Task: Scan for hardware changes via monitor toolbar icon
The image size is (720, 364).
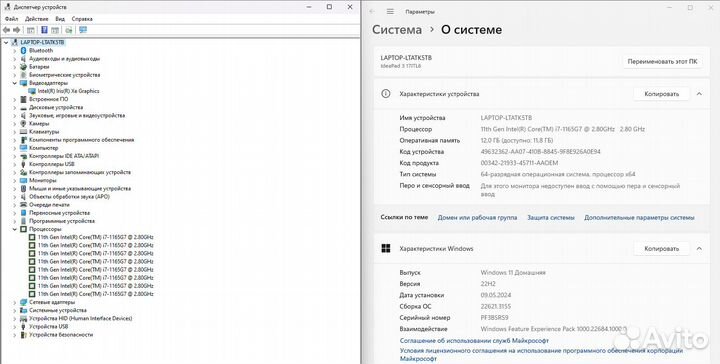Action: click(x=83, y=30)
